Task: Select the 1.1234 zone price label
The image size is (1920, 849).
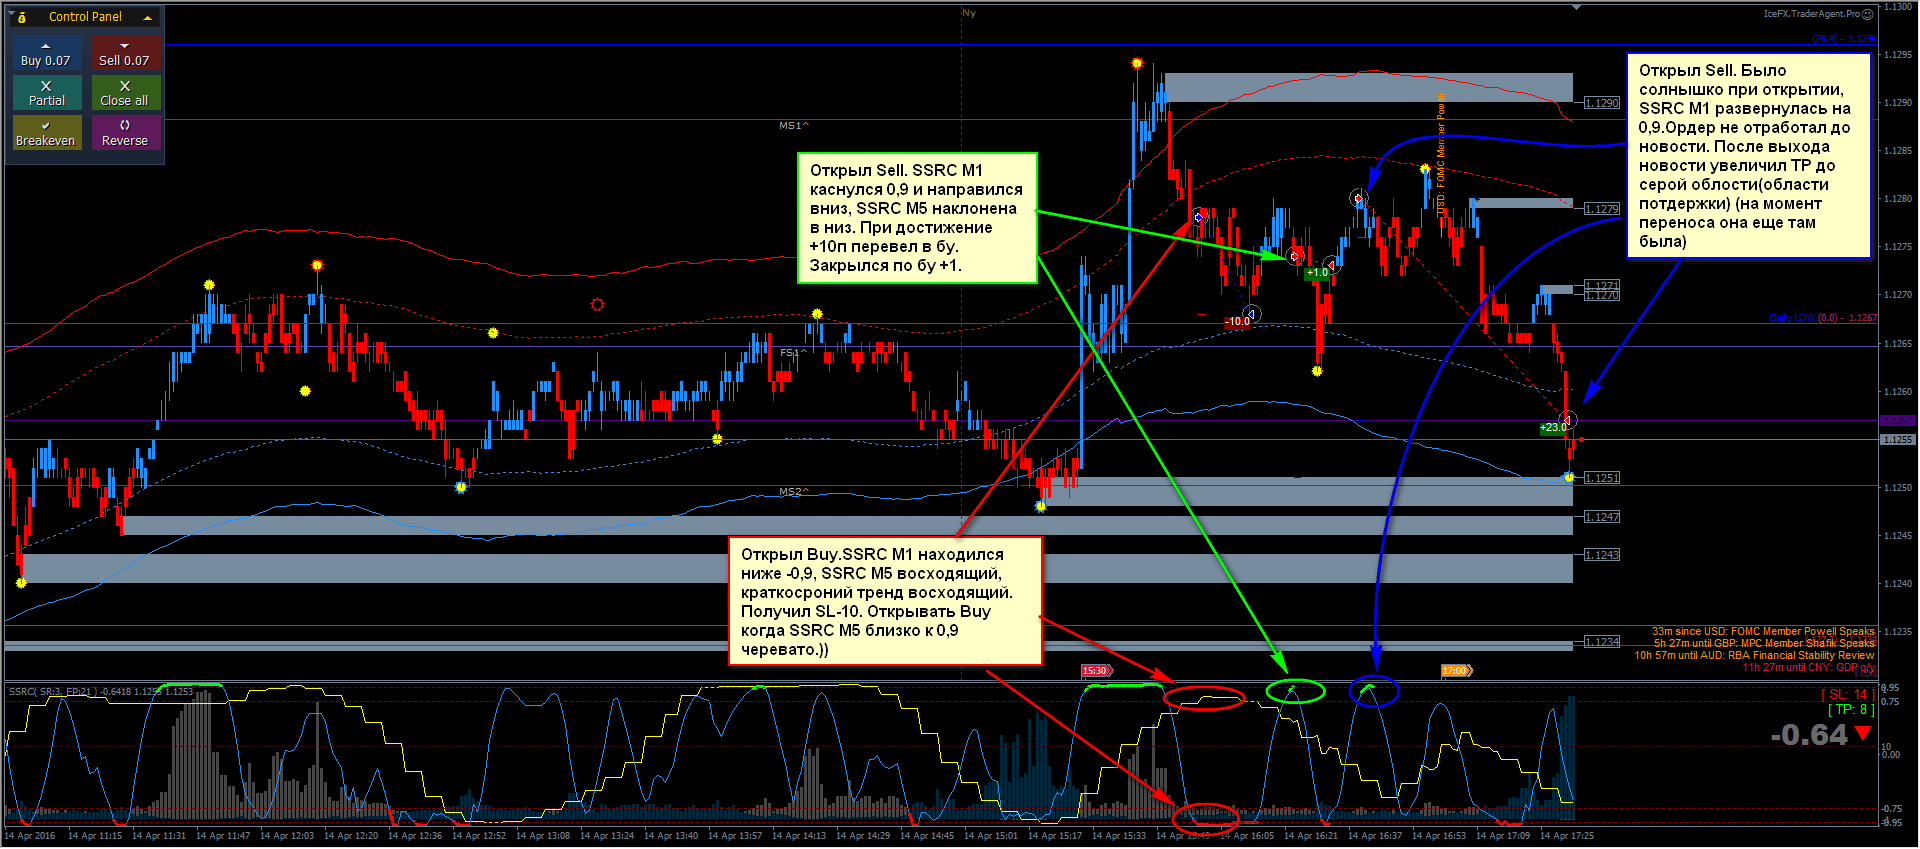Action: tap(1602, 642)
